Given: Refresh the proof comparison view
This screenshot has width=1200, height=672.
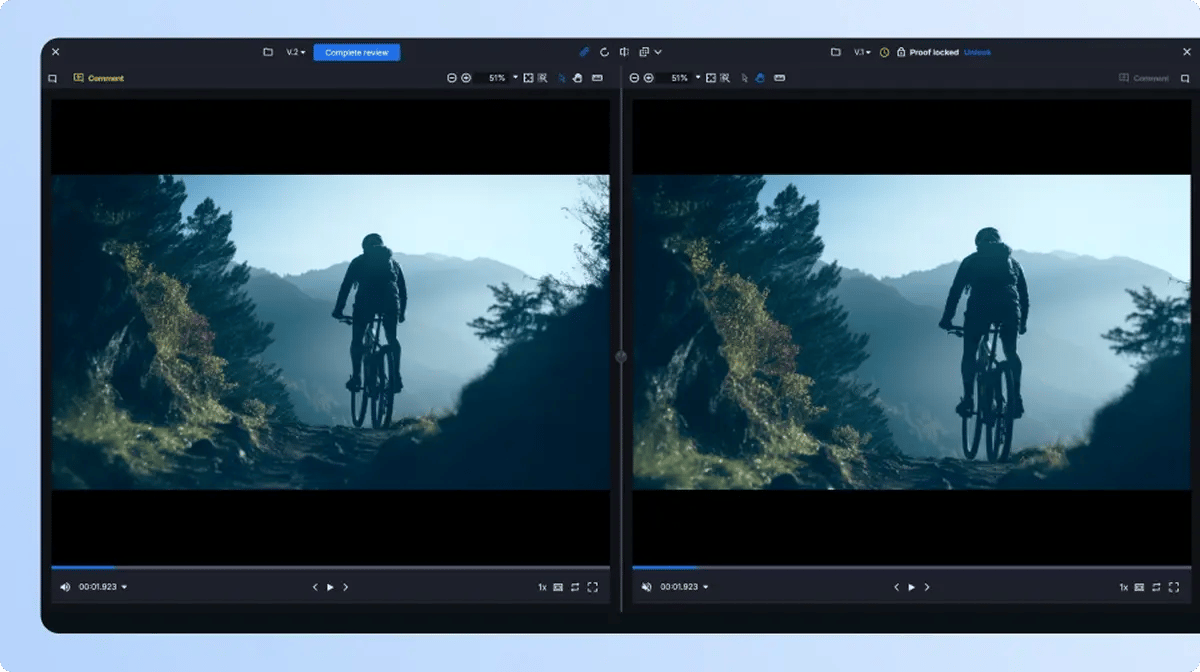Looking at the screenshot, I should 605,51.
